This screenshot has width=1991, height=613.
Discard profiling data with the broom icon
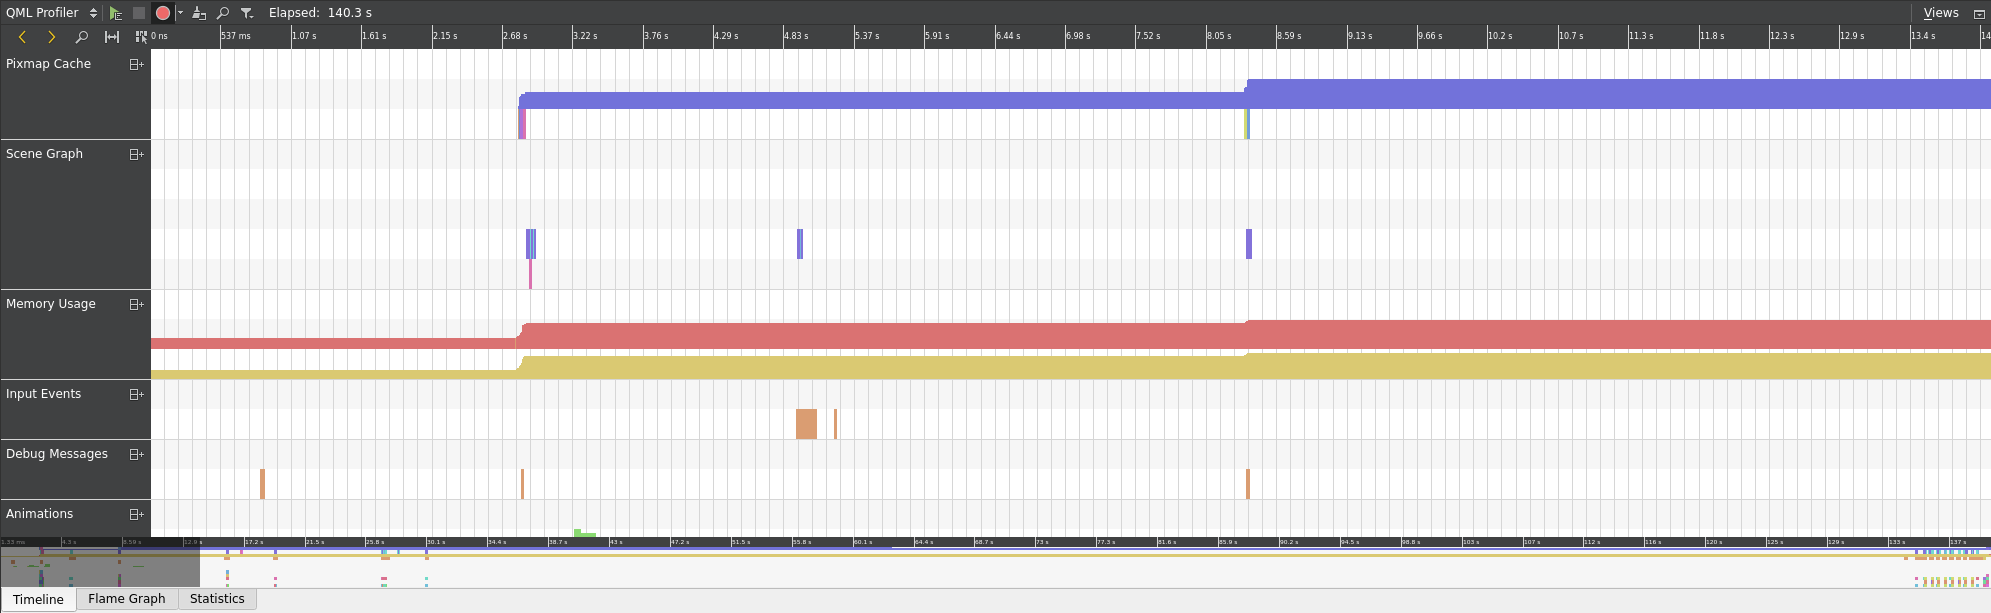pos(199,13)
